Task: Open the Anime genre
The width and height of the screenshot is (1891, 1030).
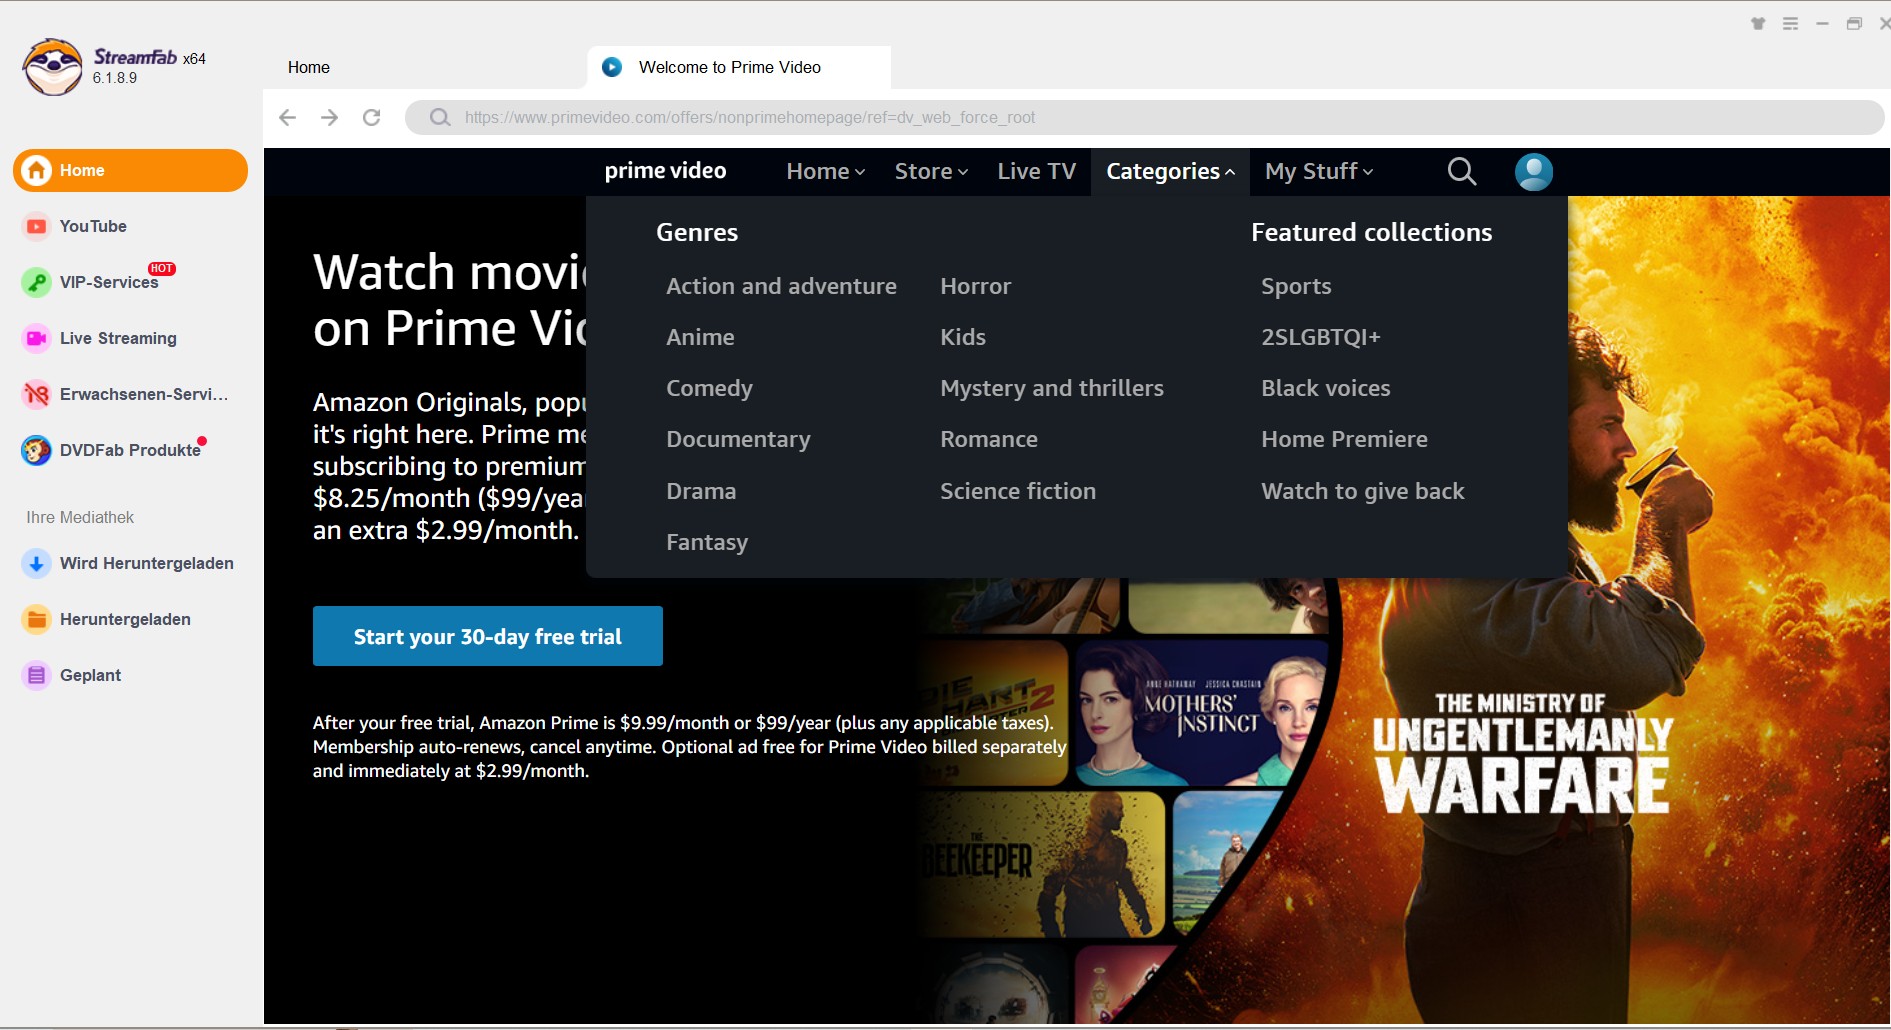Action: click(x=700, y=337)
